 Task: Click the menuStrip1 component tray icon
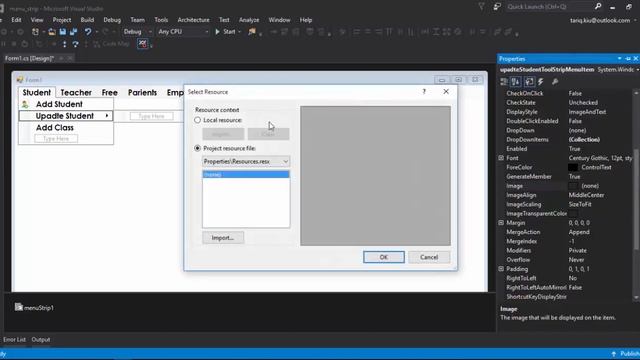(x=19, y=307)
